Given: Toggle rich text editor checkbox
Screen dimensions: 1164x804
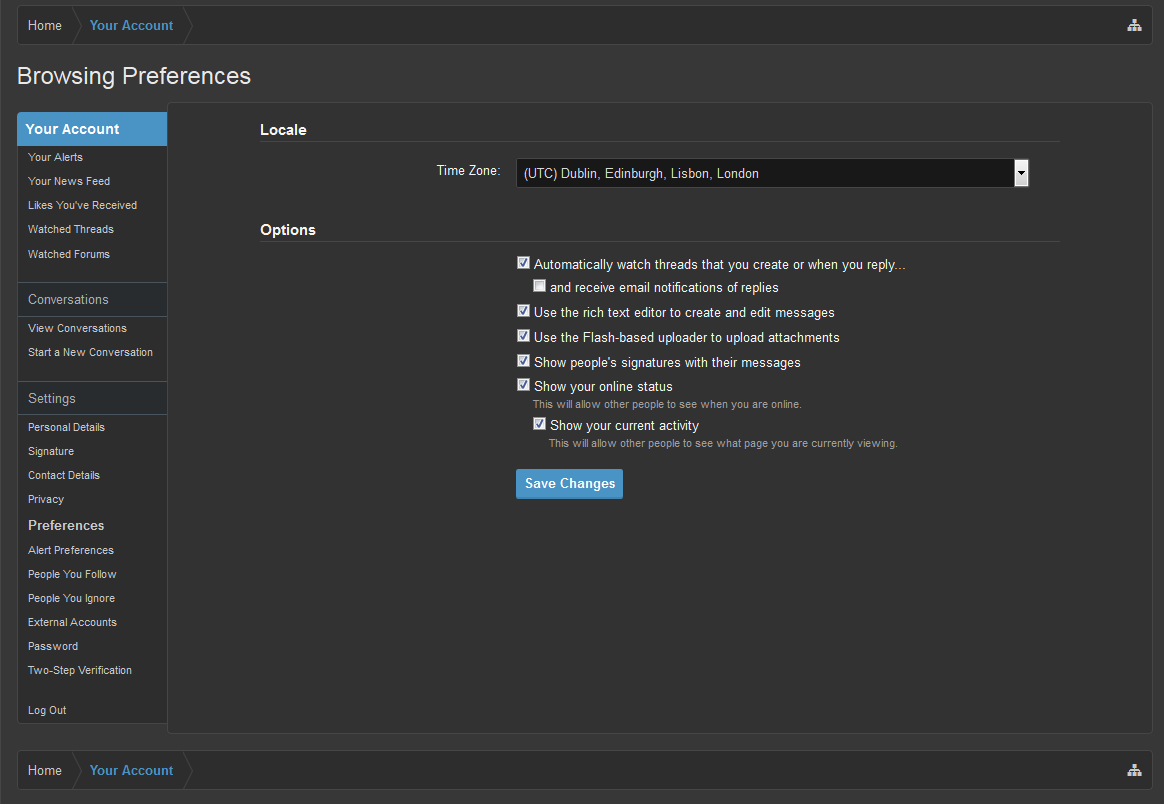Looking at the screenshot, I should click(523, 311).
